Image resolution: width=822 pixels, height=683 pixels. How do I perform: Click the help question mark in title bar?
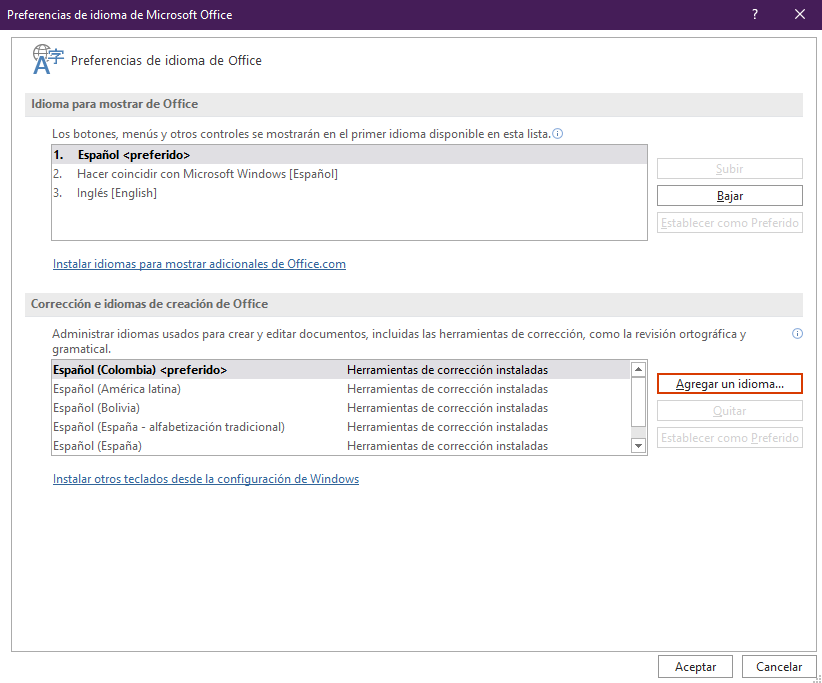point(754,14)
